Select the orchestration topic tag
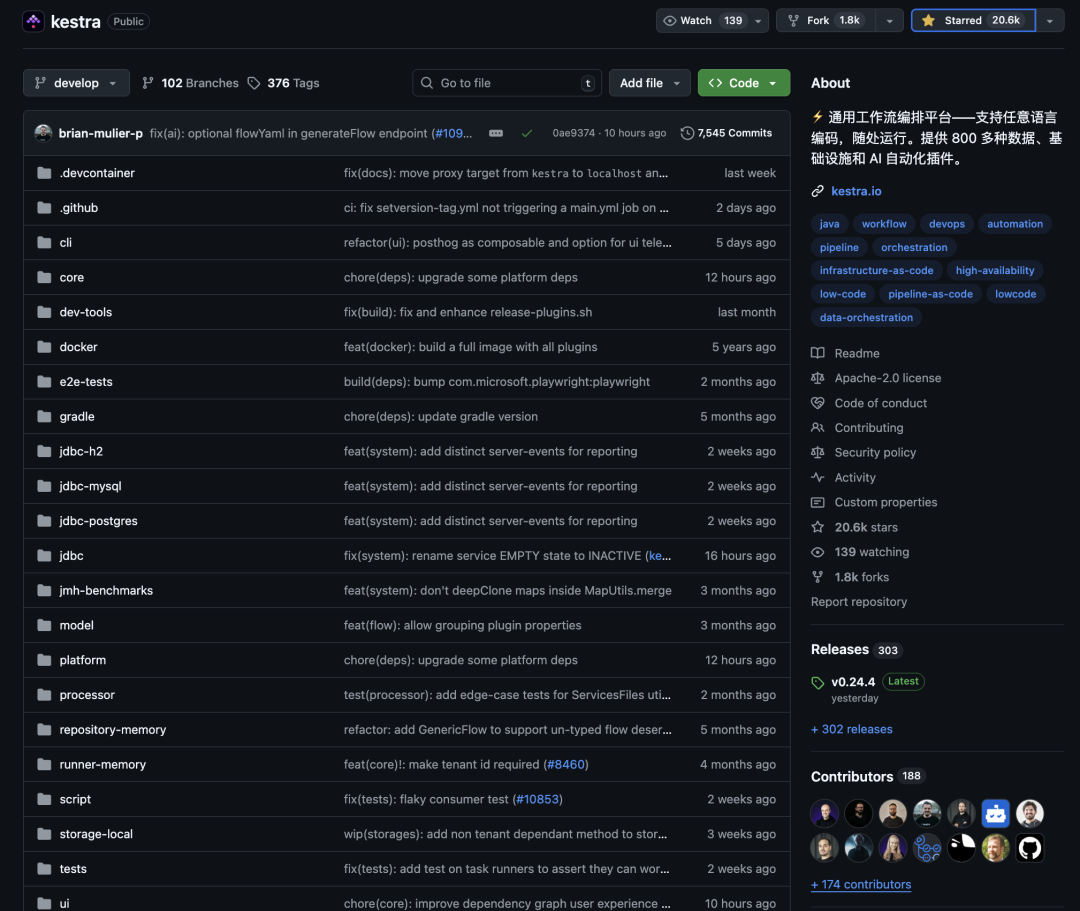1080x911 pixels. (x=914, y=247)
